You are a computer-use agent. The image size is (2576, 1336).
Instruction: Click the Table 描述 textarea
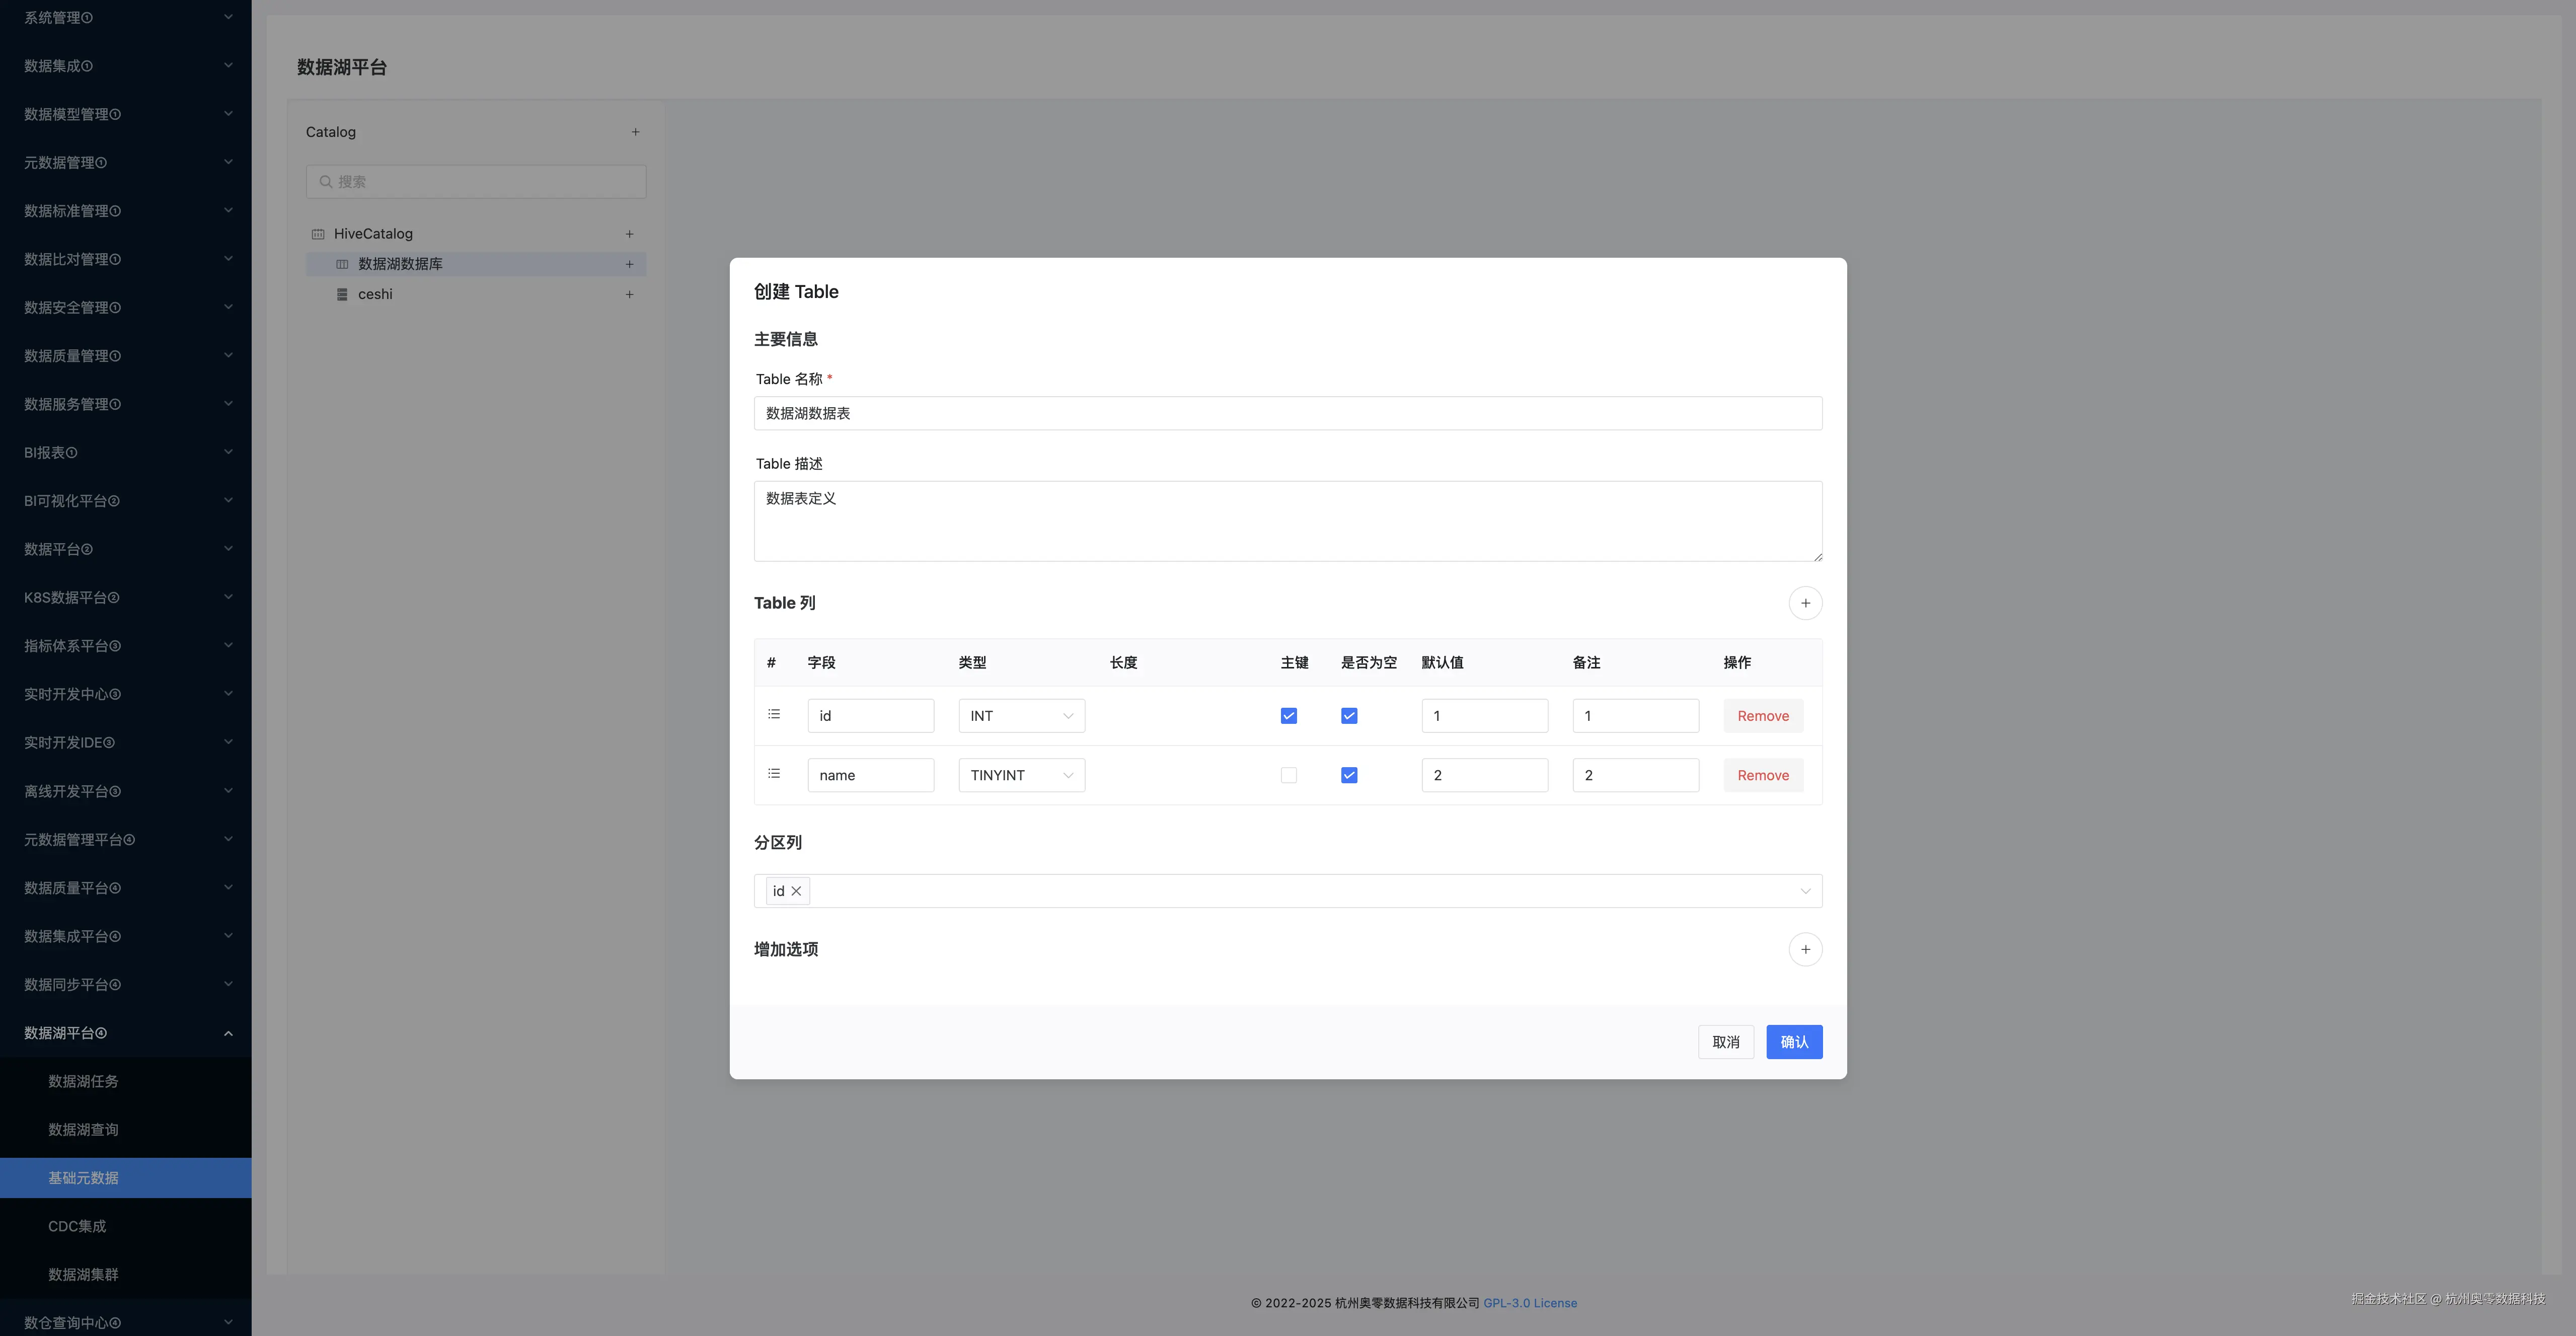pos(1288,521)
